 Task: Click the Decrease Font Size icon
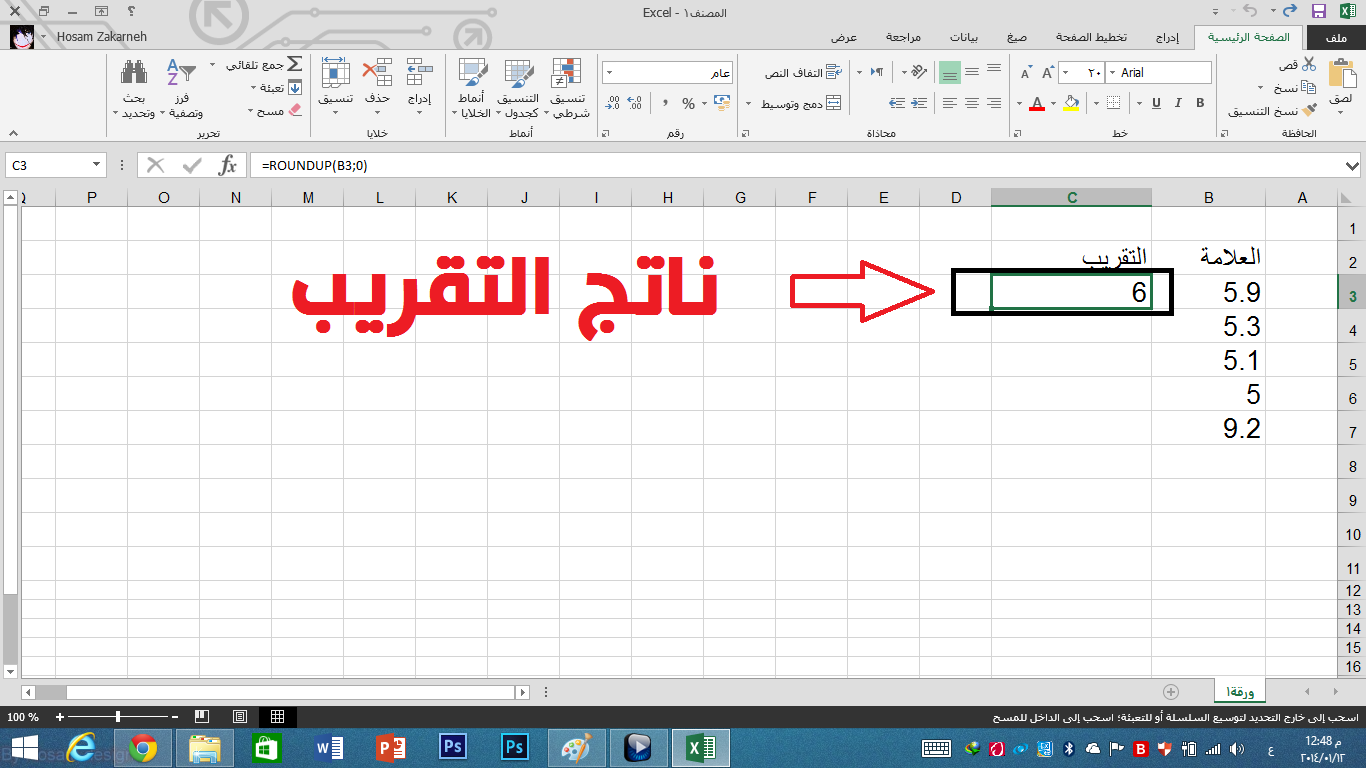coord(1026,73)
